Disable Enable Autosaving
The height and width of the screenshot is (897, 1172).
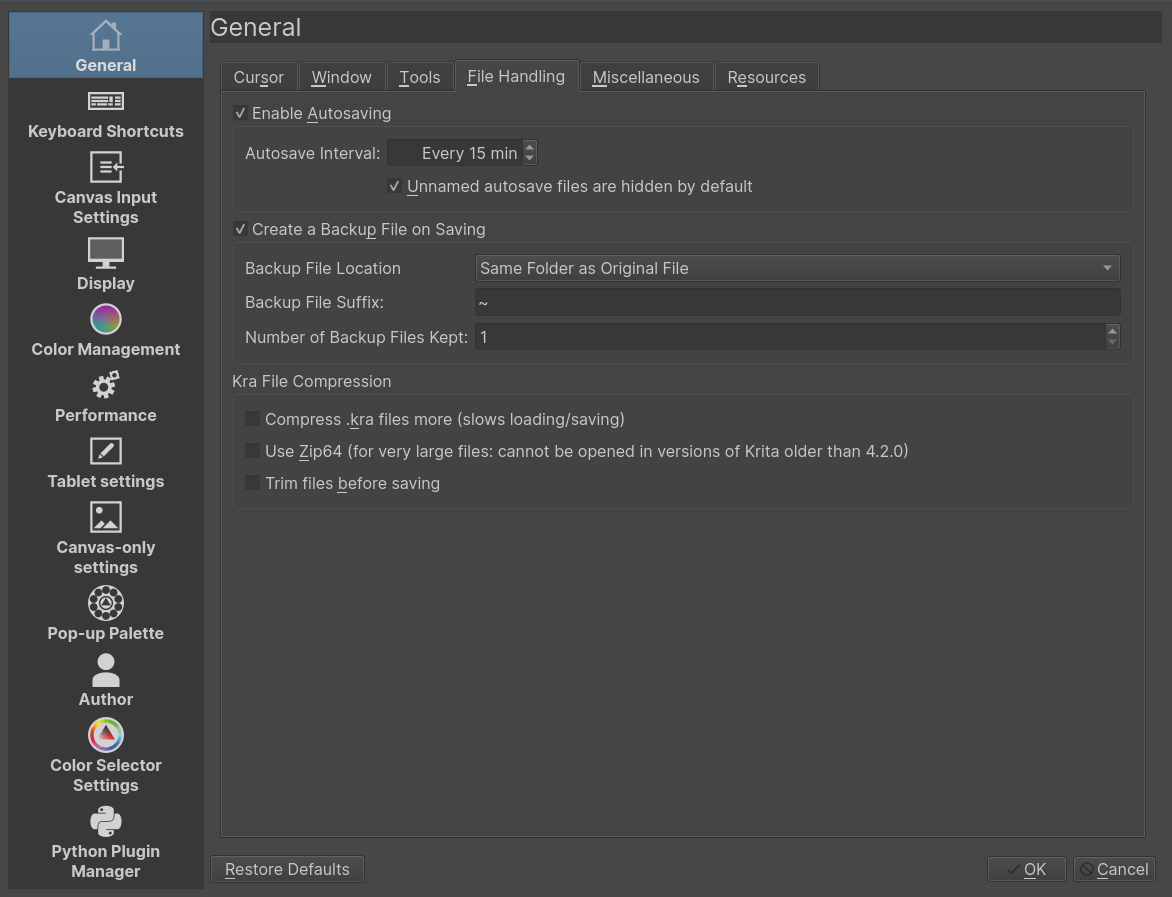pos(240,113)
